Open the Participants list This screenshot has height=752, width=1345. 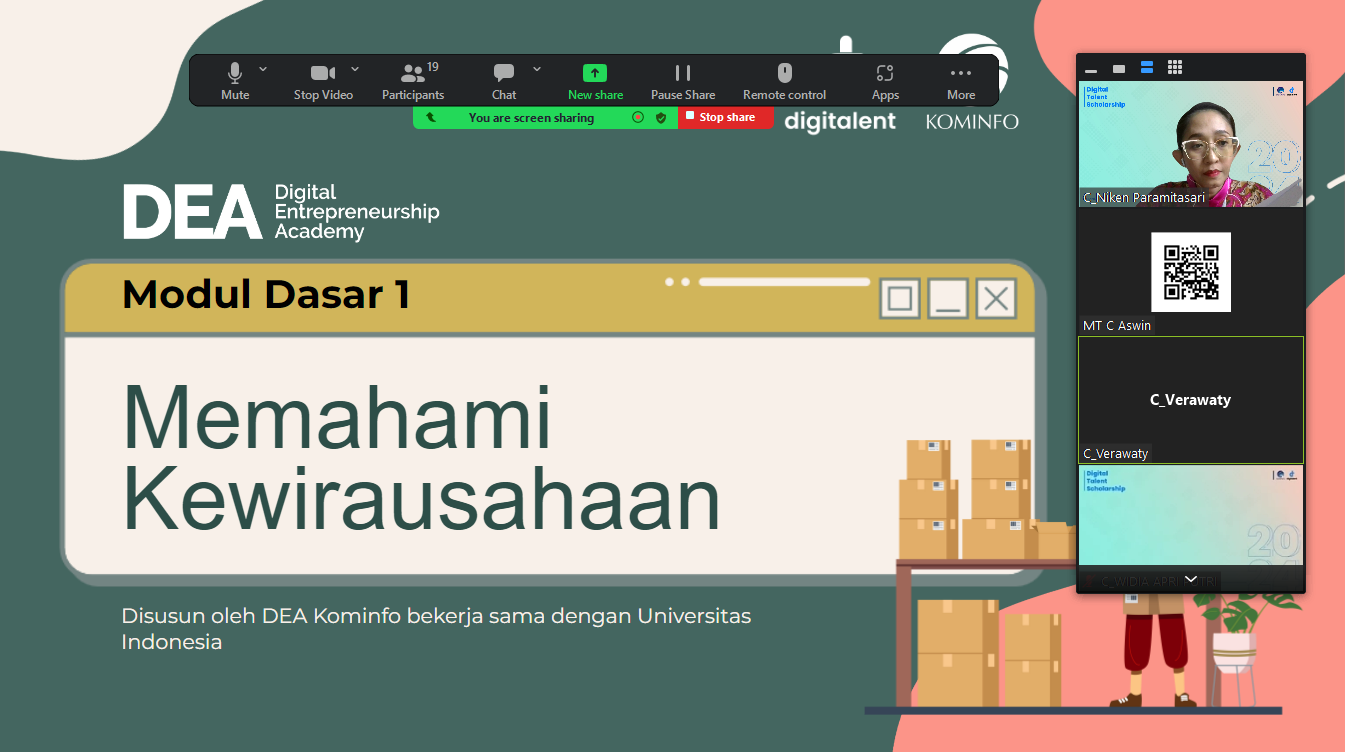(413, 81)
